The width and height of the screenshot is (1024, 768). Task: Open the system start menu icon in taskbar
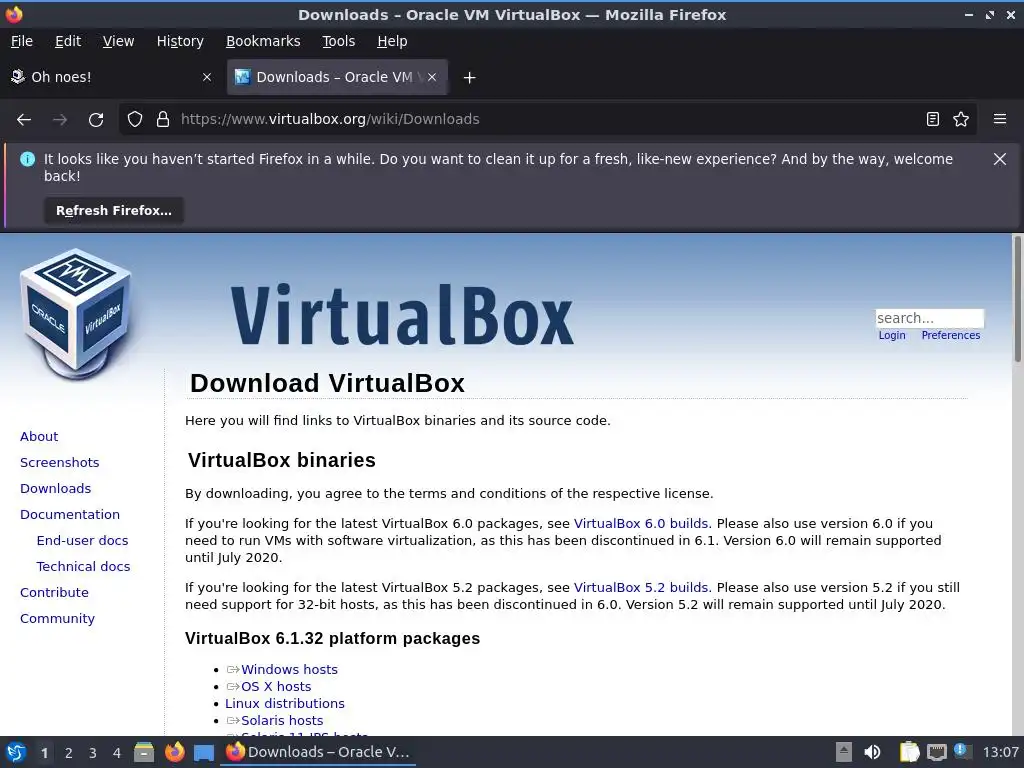(x=16, y=752)
